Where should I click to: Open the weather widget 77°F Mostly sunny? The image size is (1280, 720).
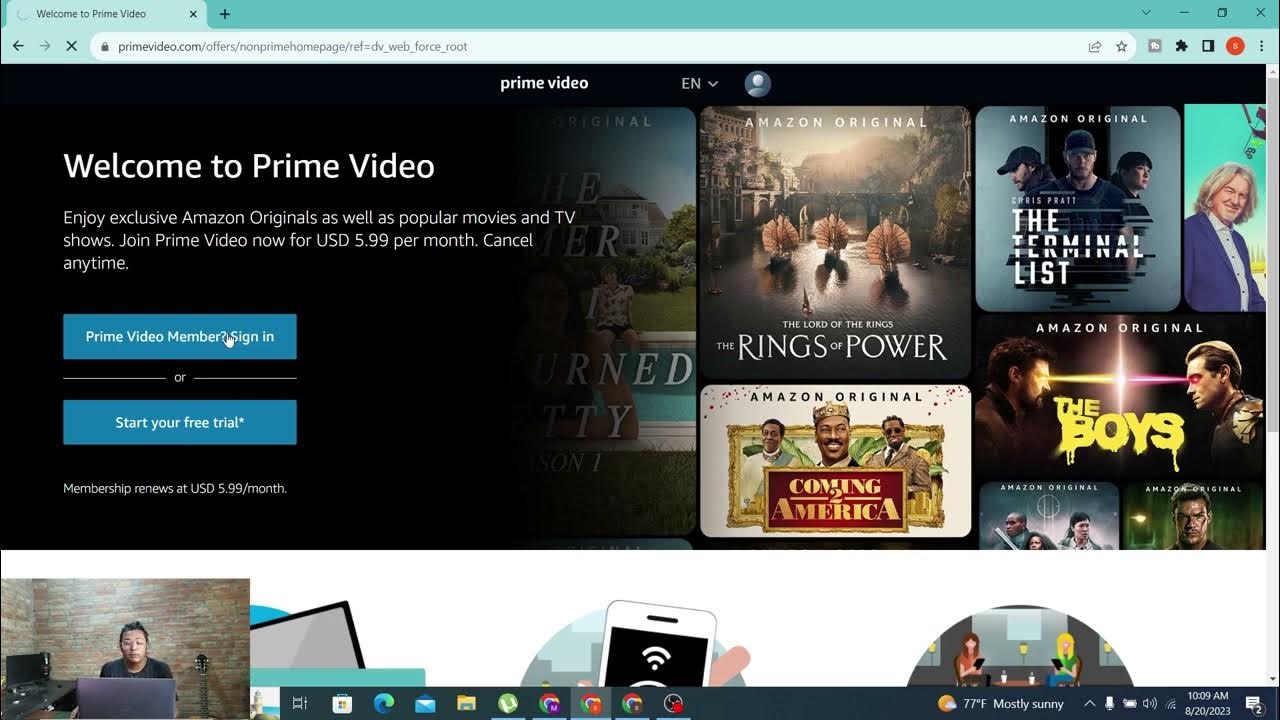[1001, 704]
